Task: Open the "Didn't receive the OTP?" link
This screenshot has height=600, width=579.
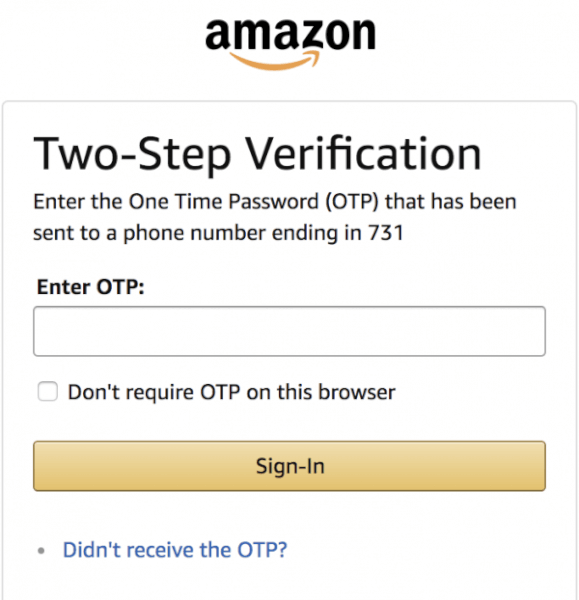Action: pyautogui.click(x=175, y=550)
